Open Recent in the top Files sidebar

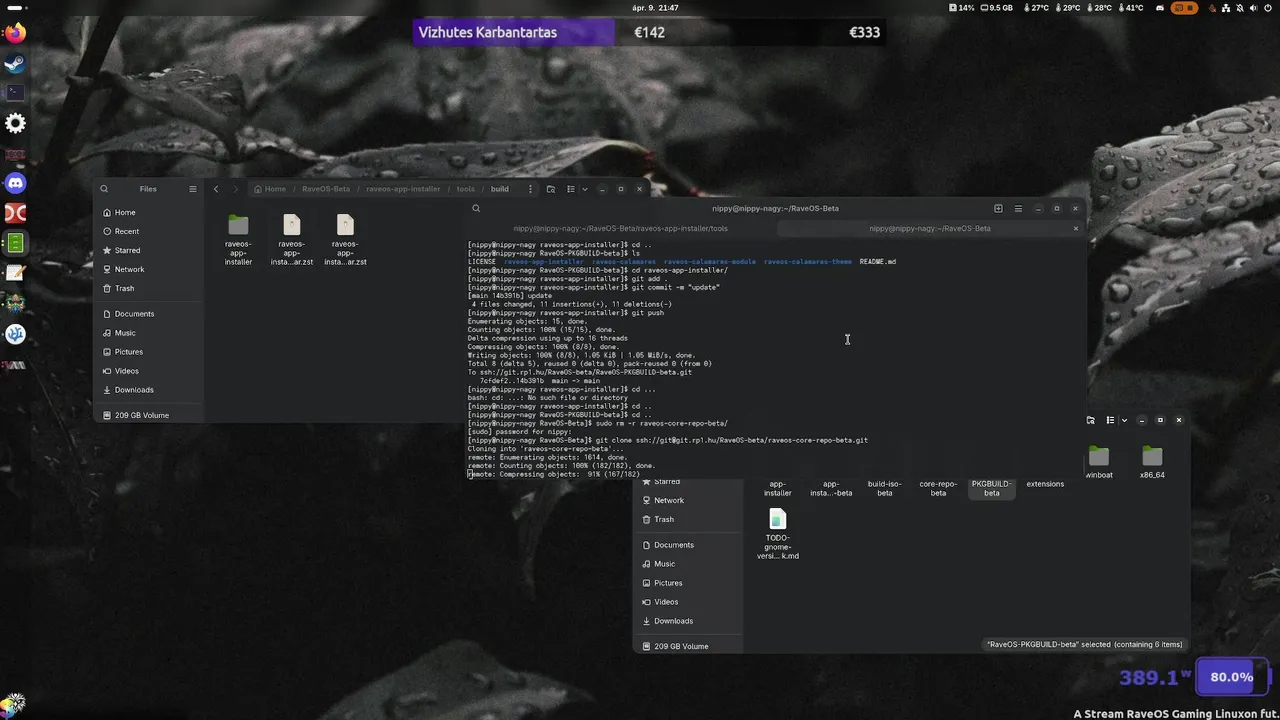click(x=149, y=232)
